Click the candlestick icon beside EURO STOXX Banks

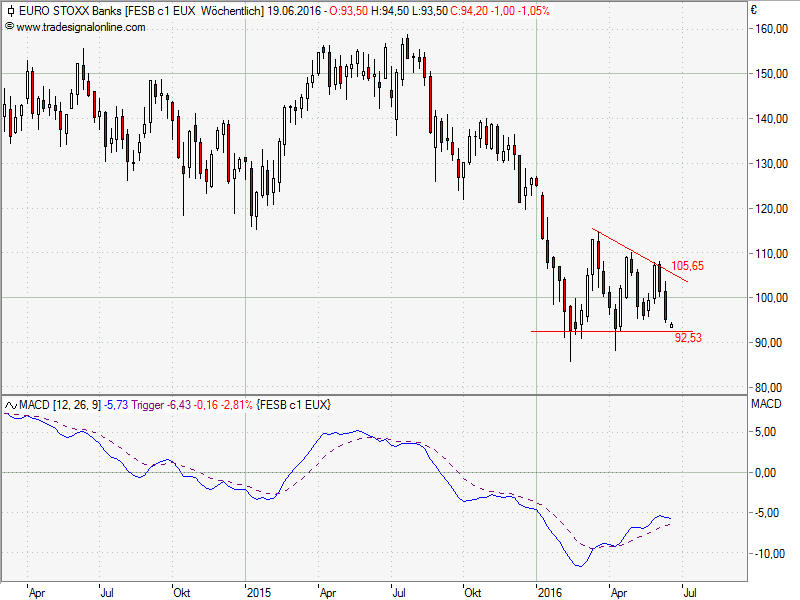point(9,11)
